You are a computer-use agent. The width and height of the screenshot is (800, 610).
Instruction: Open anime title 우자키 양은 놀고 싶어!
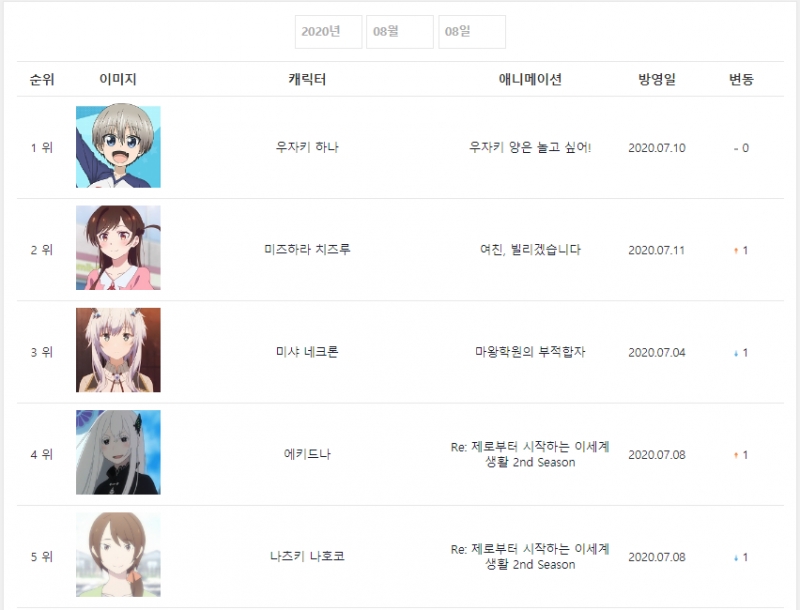coord(530,147)
